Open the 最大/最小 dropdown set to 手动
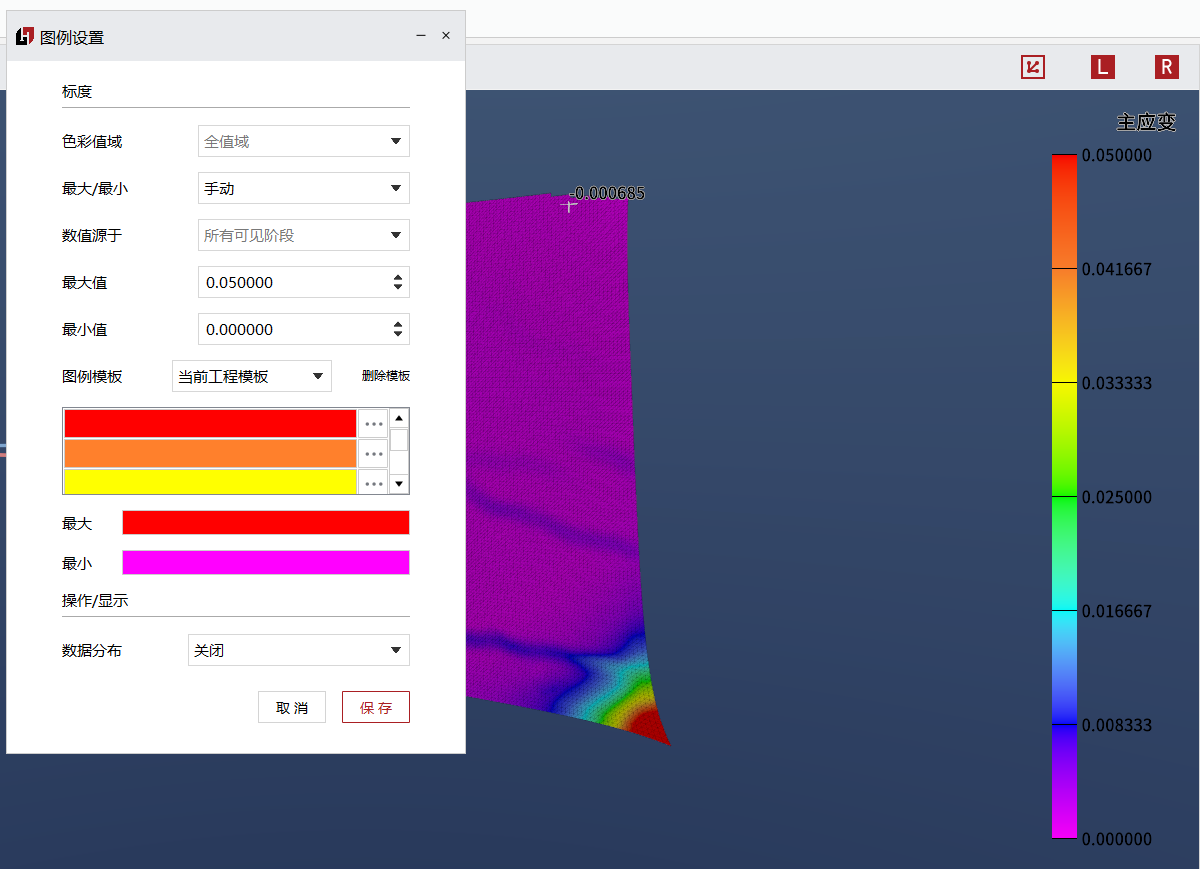This screenshot has height=869, width=1200. coord(303,188)
